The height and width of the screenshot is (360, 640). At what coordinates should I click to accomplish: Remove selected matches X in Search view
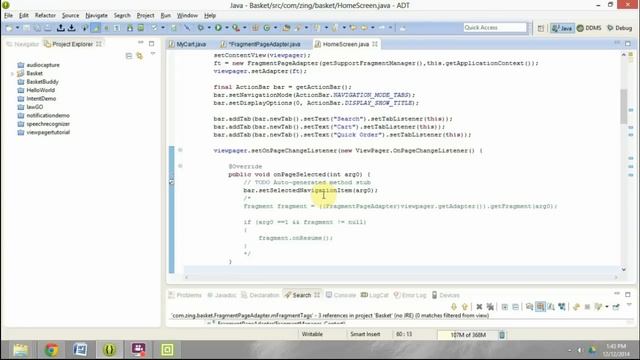479,307
